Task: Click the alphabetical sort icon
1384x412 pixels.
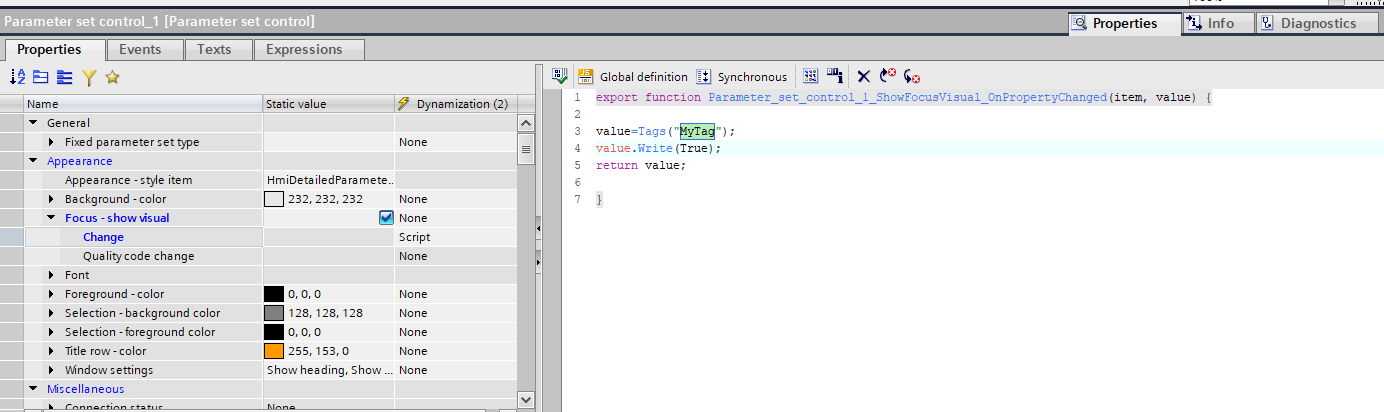Action: 18,77
